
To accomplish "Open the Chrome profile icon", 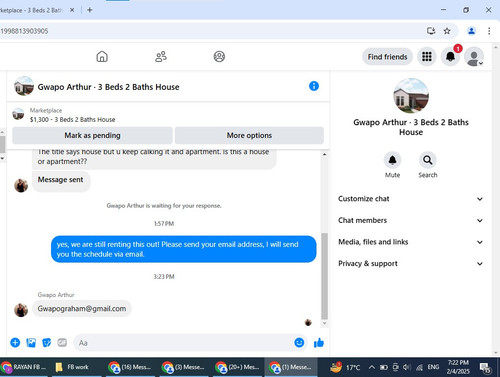I will coord(471,31).
